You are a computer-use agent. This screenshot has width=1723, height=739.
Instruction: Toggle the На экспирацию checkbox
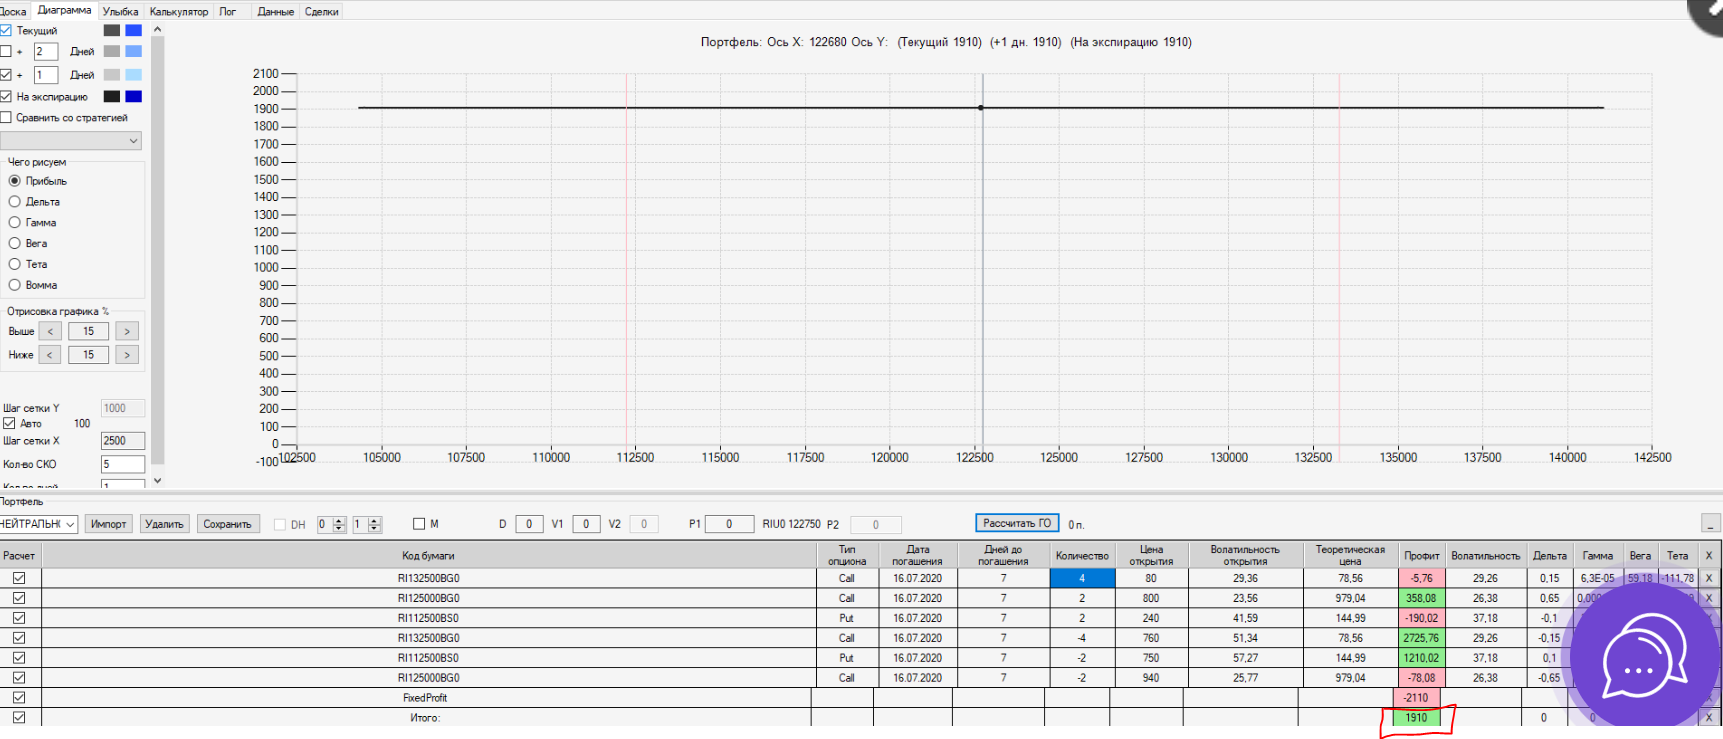pyautogui.click(x=6, y=97)
